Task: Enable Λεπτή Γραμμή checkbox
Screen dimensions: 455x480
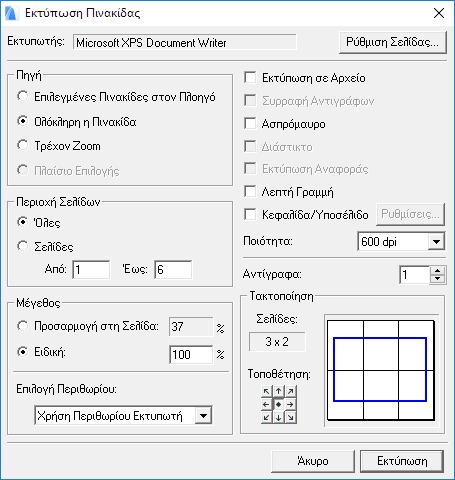Action: coord(250,192)
